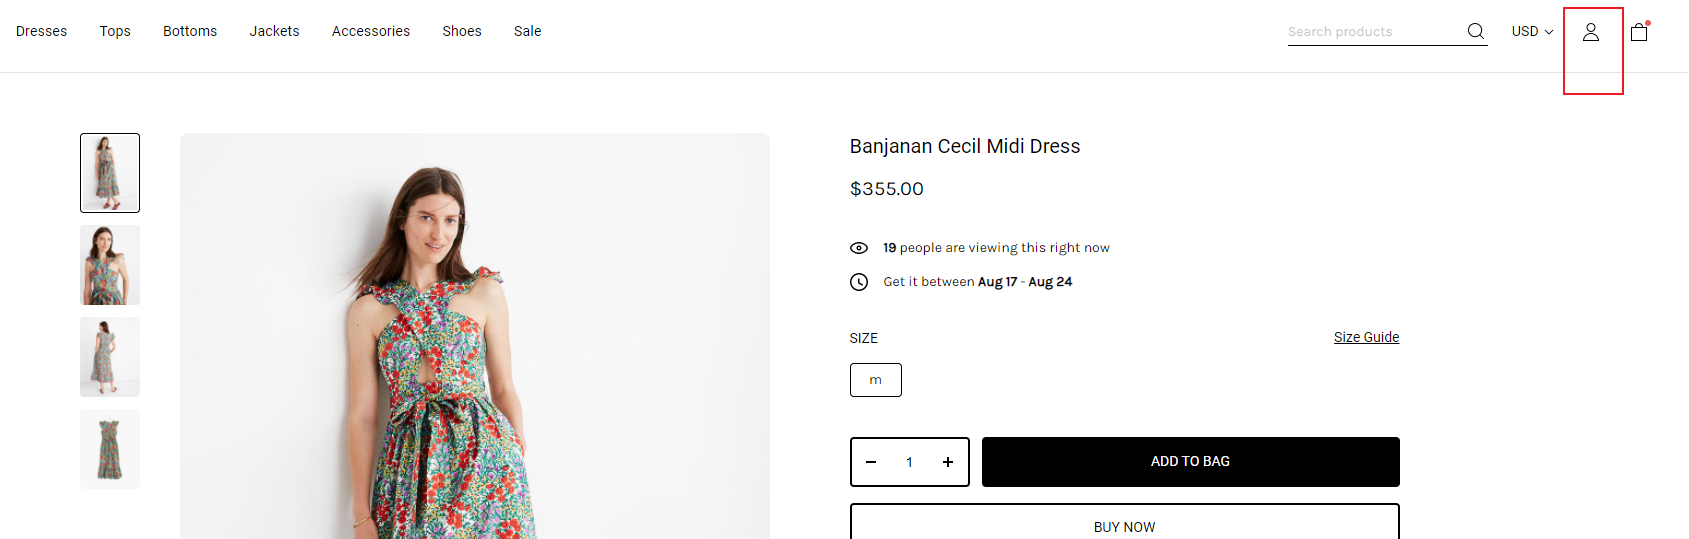Open the Sale page
Image resolution: width=1689 pixels, height=539 pixels.
(x=528, y=31)
